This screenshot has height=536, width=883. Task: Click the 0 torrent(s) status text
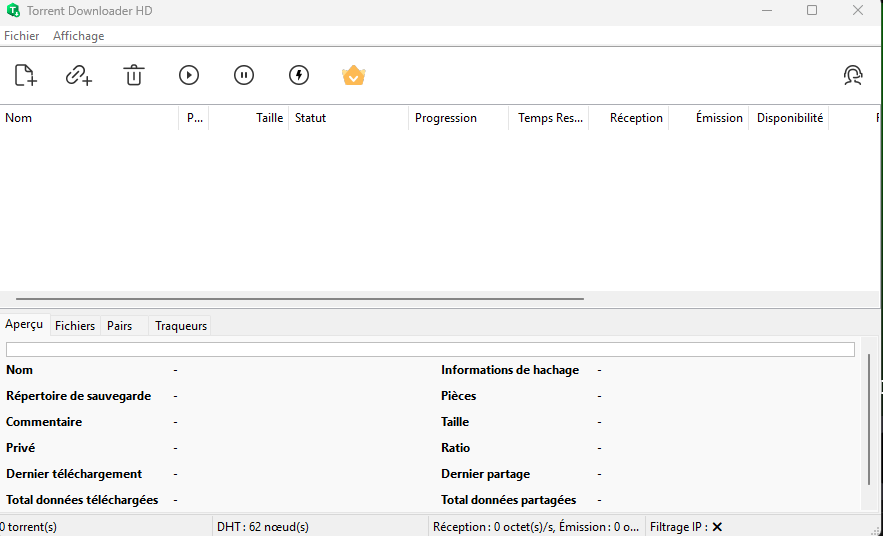coord(29,527)
